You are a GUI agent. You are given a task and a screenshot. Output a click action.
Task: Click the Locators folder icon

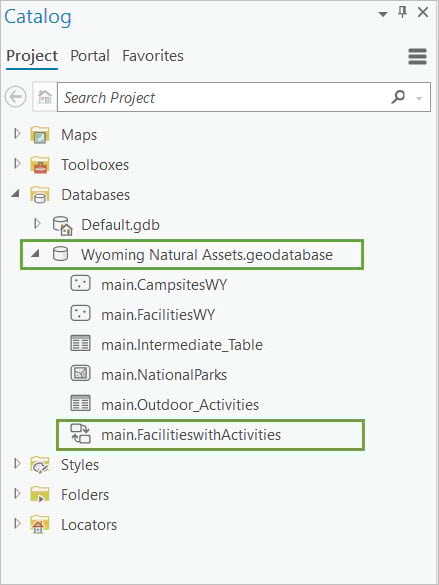coord(40,525)
